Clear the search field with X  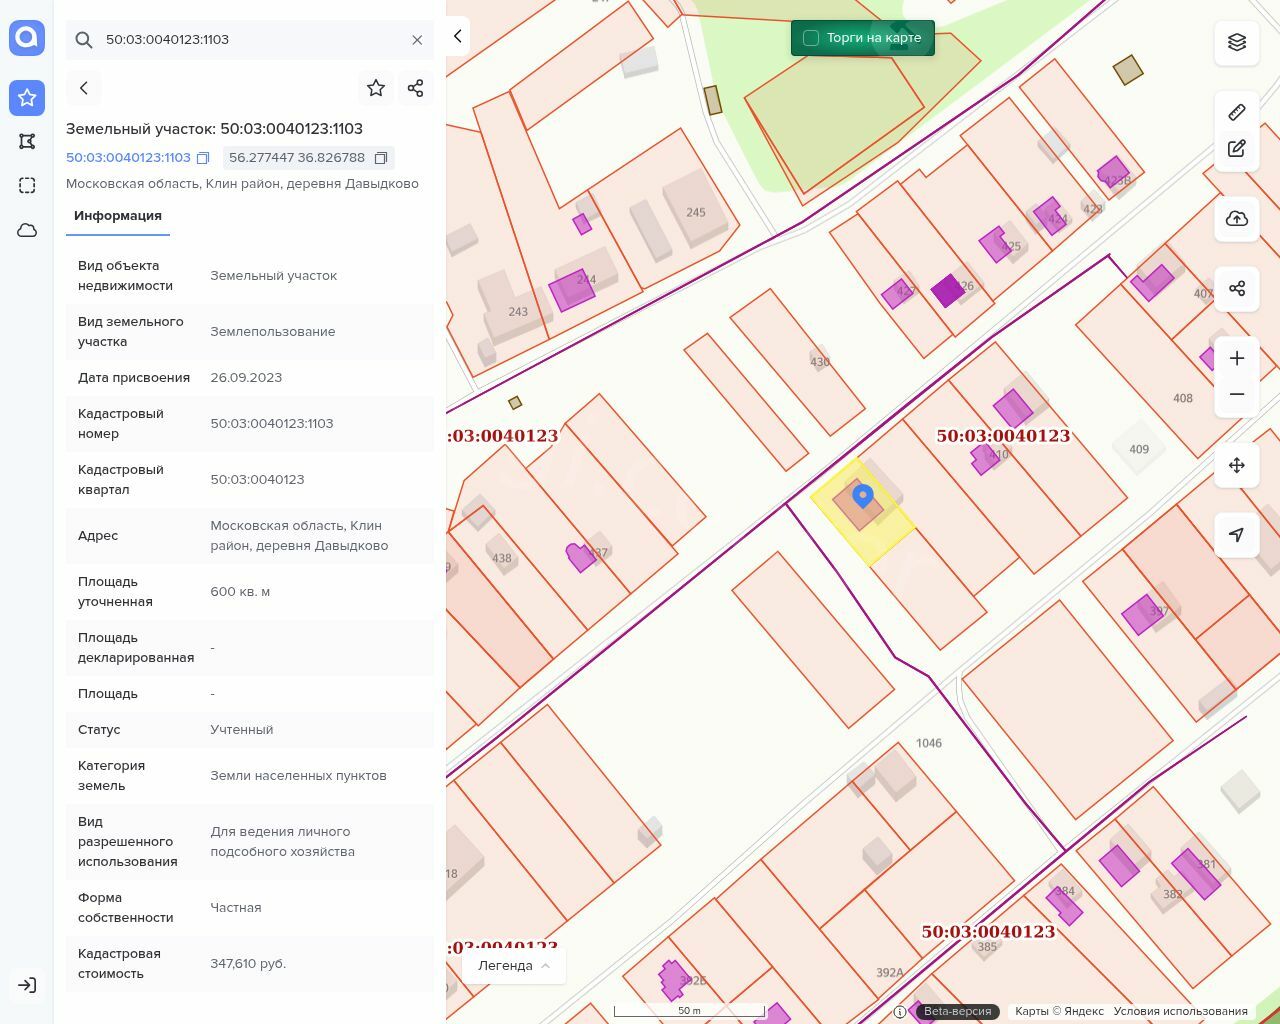[417, 40]
